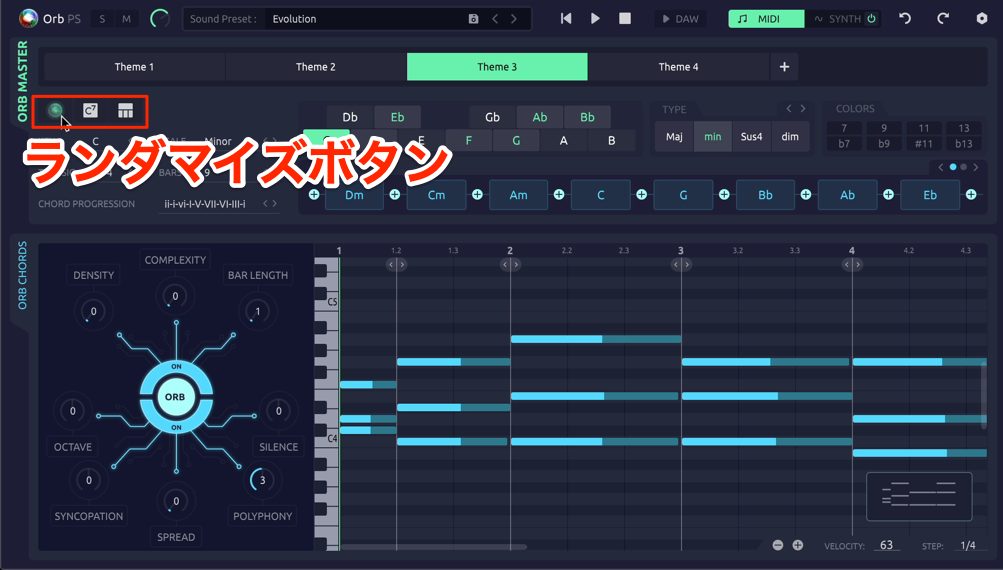Save the Evolution sound preset

point(473,19)
